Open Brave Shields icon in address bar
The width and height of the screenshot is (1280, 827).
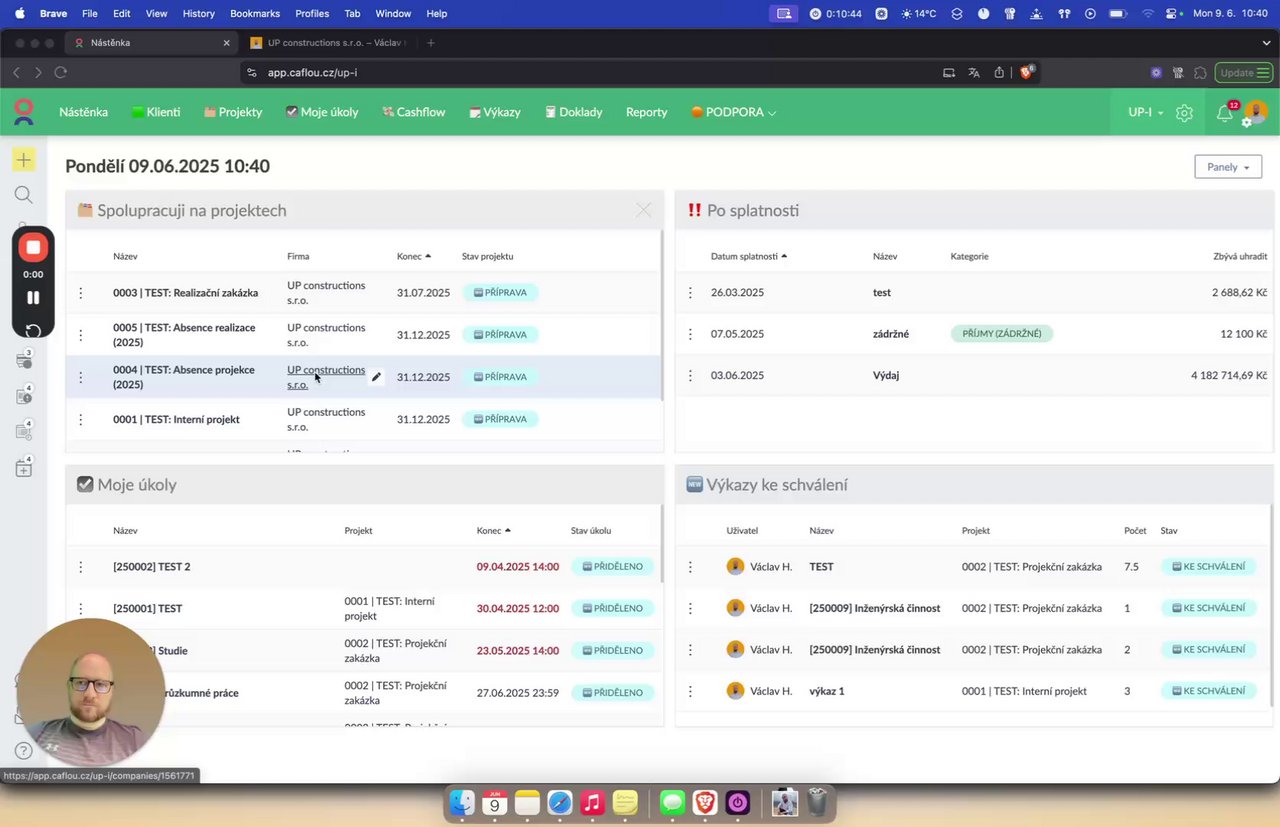[x=1026, y=72]
